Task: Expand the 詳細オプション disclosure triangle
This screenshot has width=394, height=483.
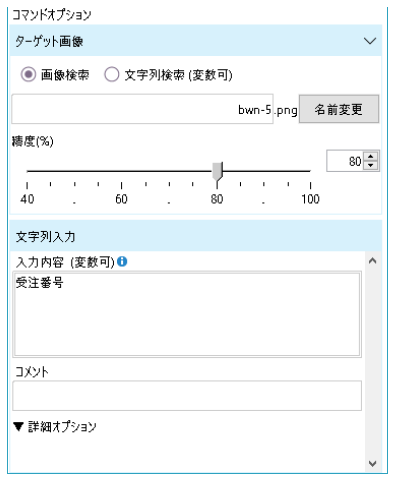Action: [x=18, y=426]
